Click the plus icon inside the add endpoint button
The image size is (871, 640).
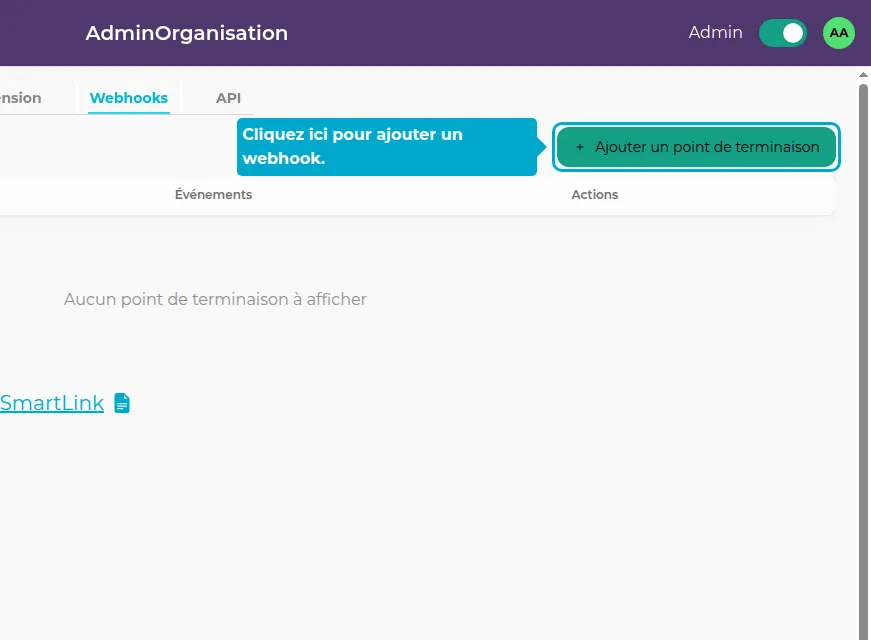pyautogui.click(x=579, y=147)
